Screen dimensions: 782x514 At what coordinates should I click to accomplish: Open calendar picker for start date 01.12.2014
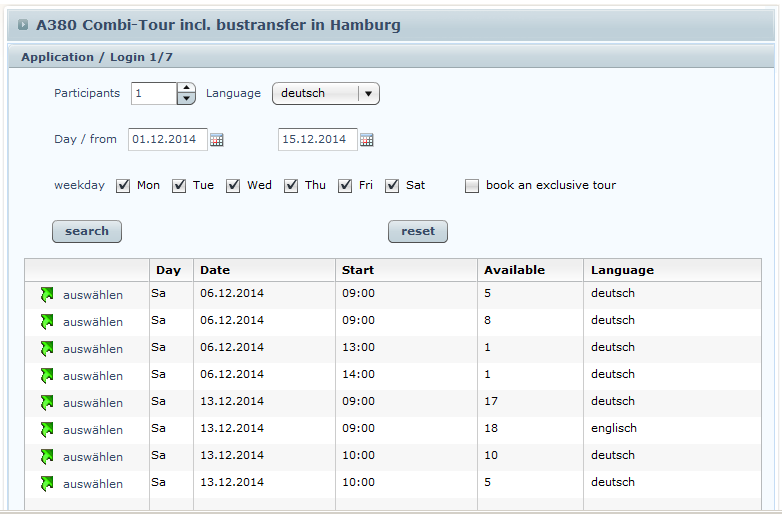[x=217, y=140]
